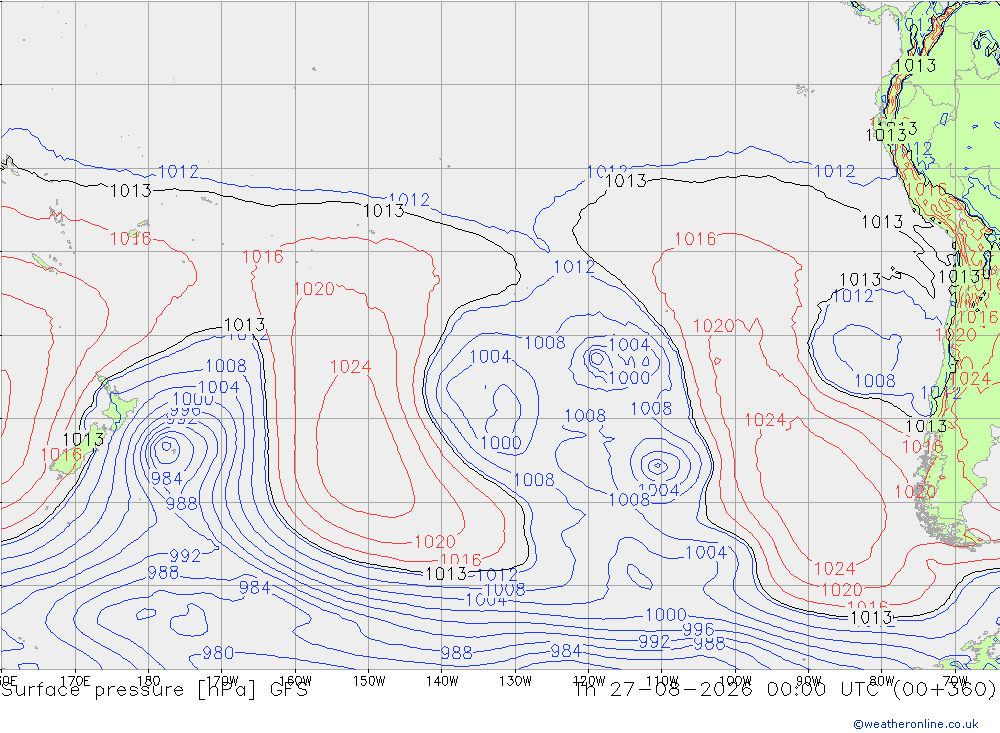The width and height of the screenshot is (1000, 733).
Task: Click the red 1024 label near 100W
Action: (765, 420)
